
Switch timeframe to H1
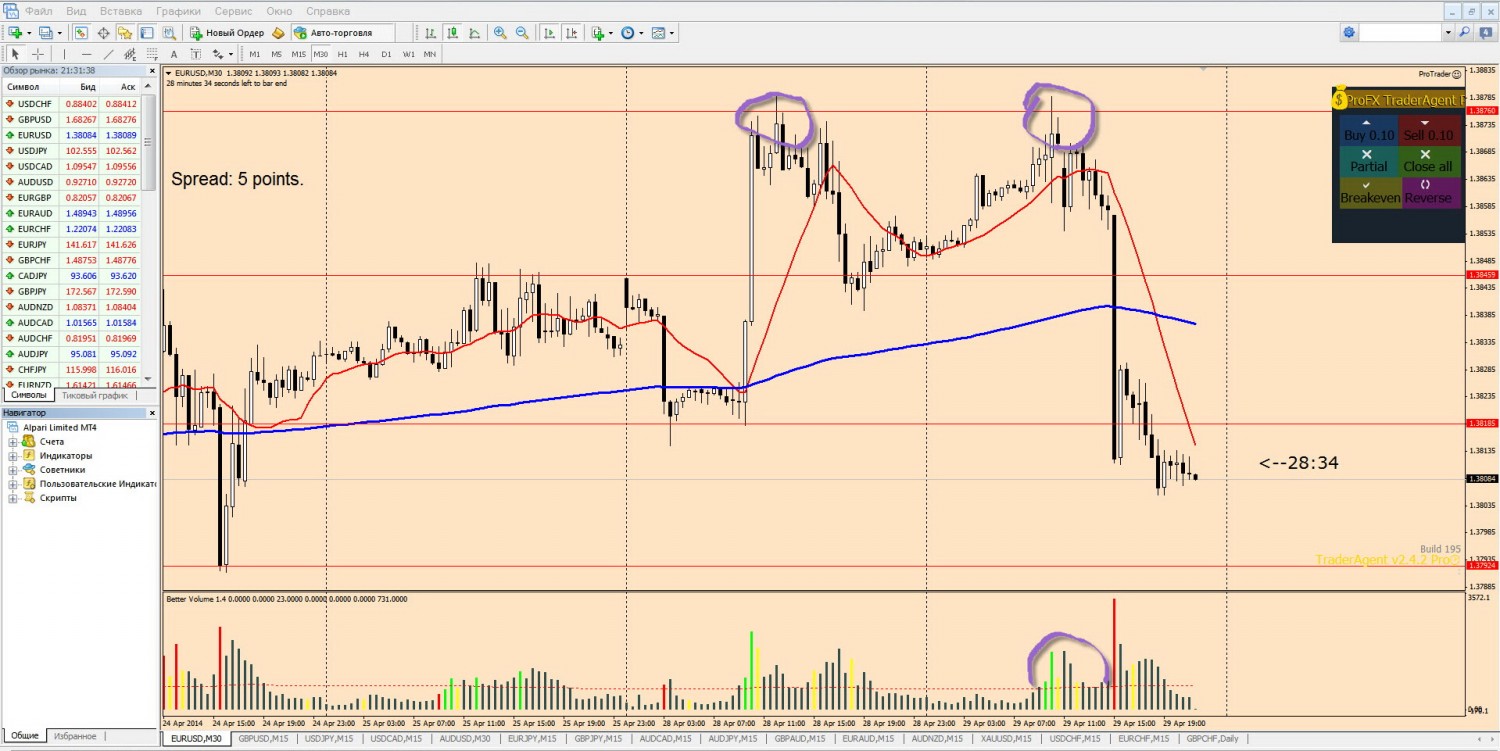click(x=343, y=54)
